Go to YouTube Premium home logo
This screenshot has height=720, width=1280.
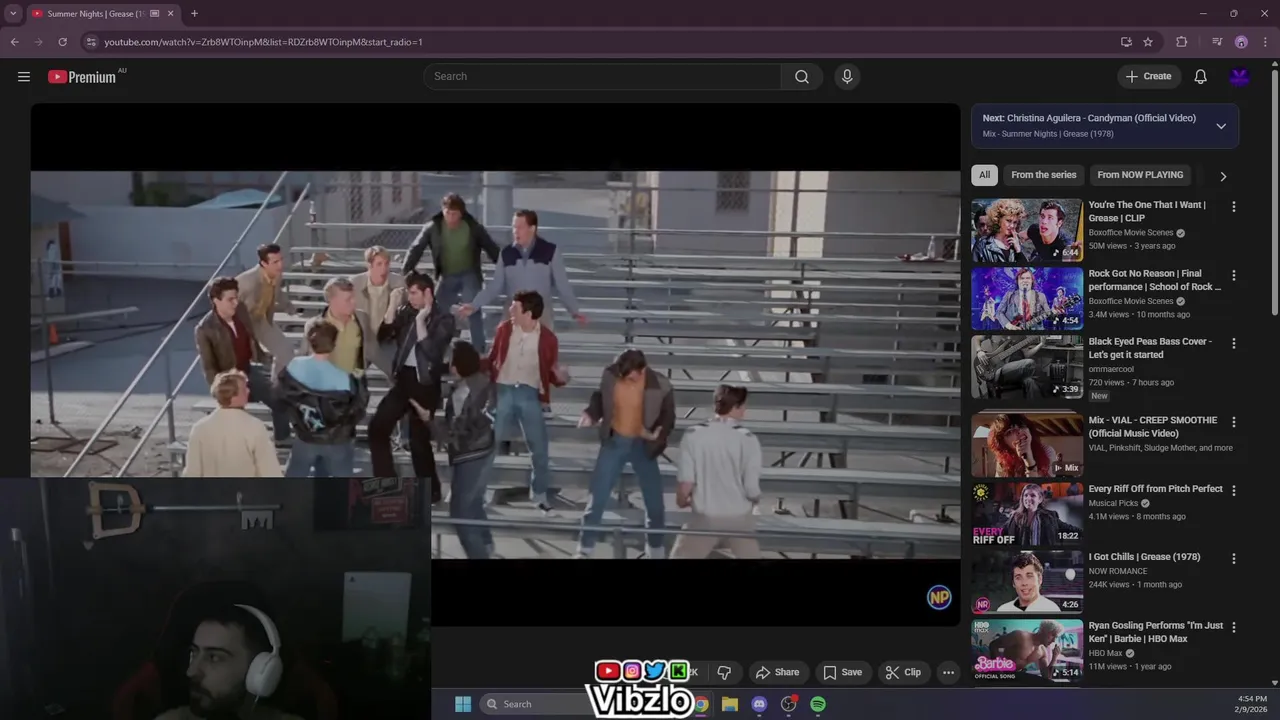pyautogui.click(x=82, y=77)
